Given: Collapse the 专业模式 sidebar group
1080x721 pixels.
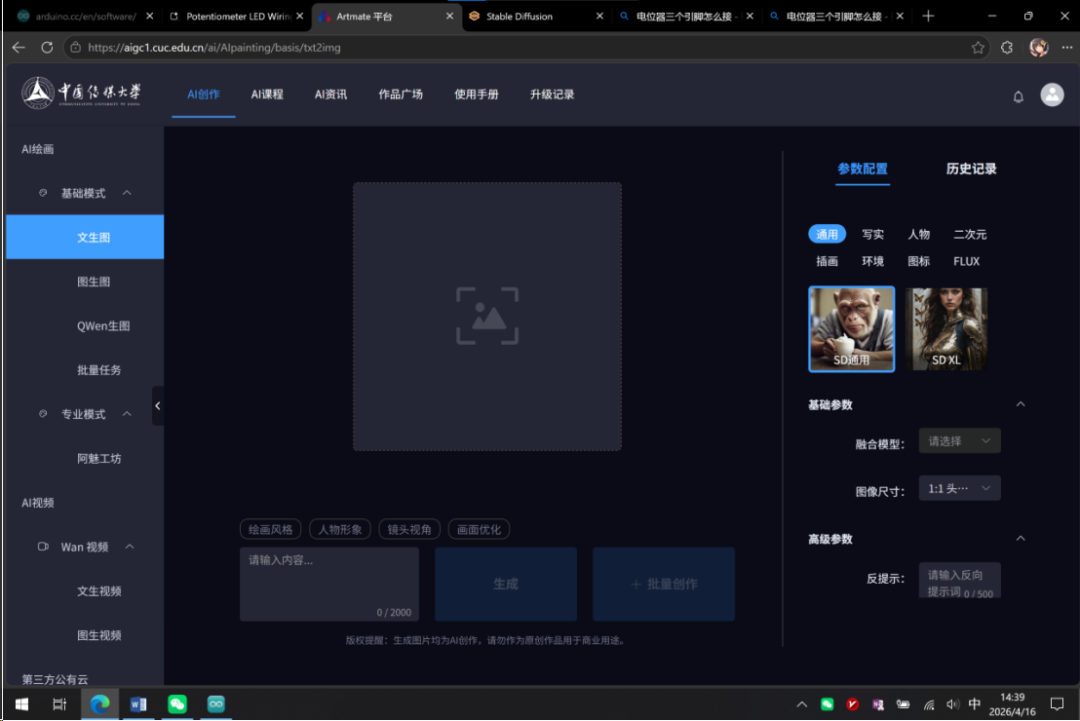Looking at the screenshot, I should (x=127, y=414).
